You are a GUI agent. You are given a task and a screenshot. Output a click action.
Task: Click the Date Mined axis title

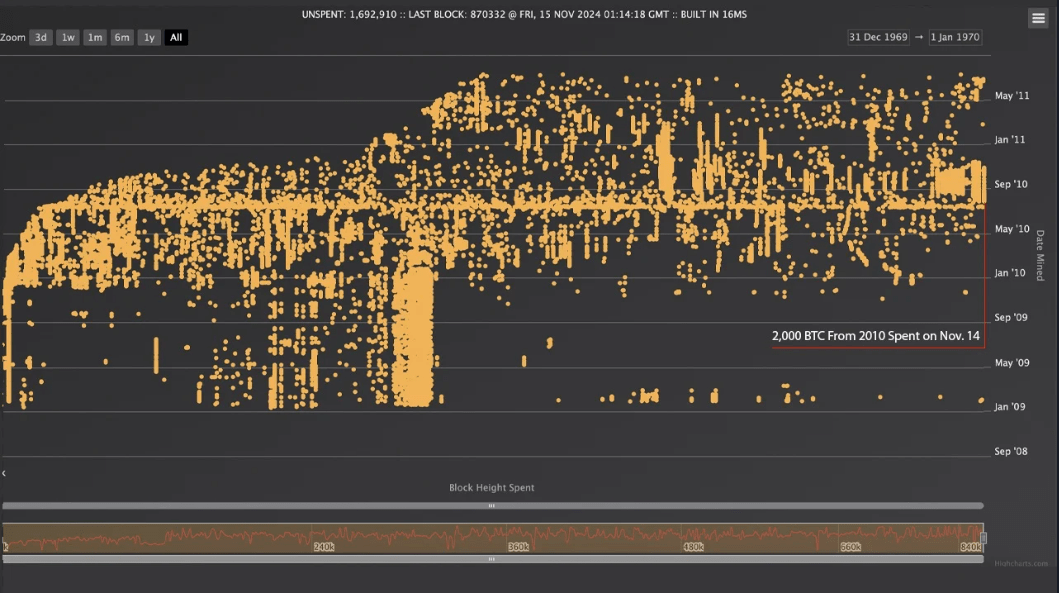click(1040, 256)
